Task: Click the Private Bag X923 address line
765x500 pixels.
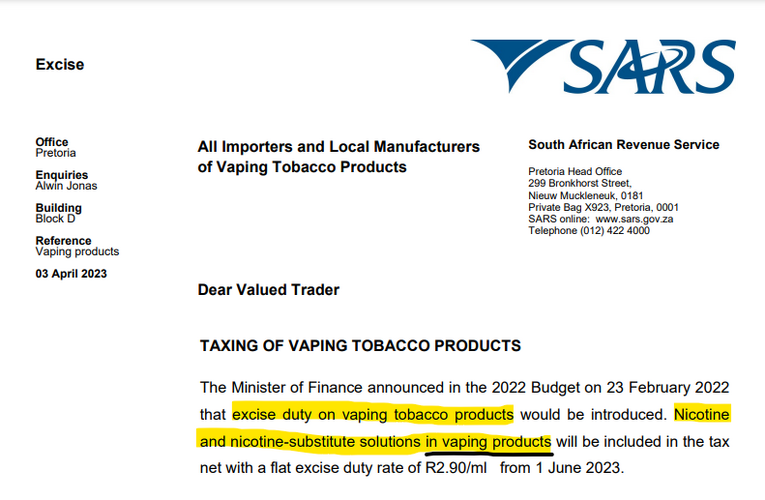Action: pyautogui.click(x=603, y=207)
